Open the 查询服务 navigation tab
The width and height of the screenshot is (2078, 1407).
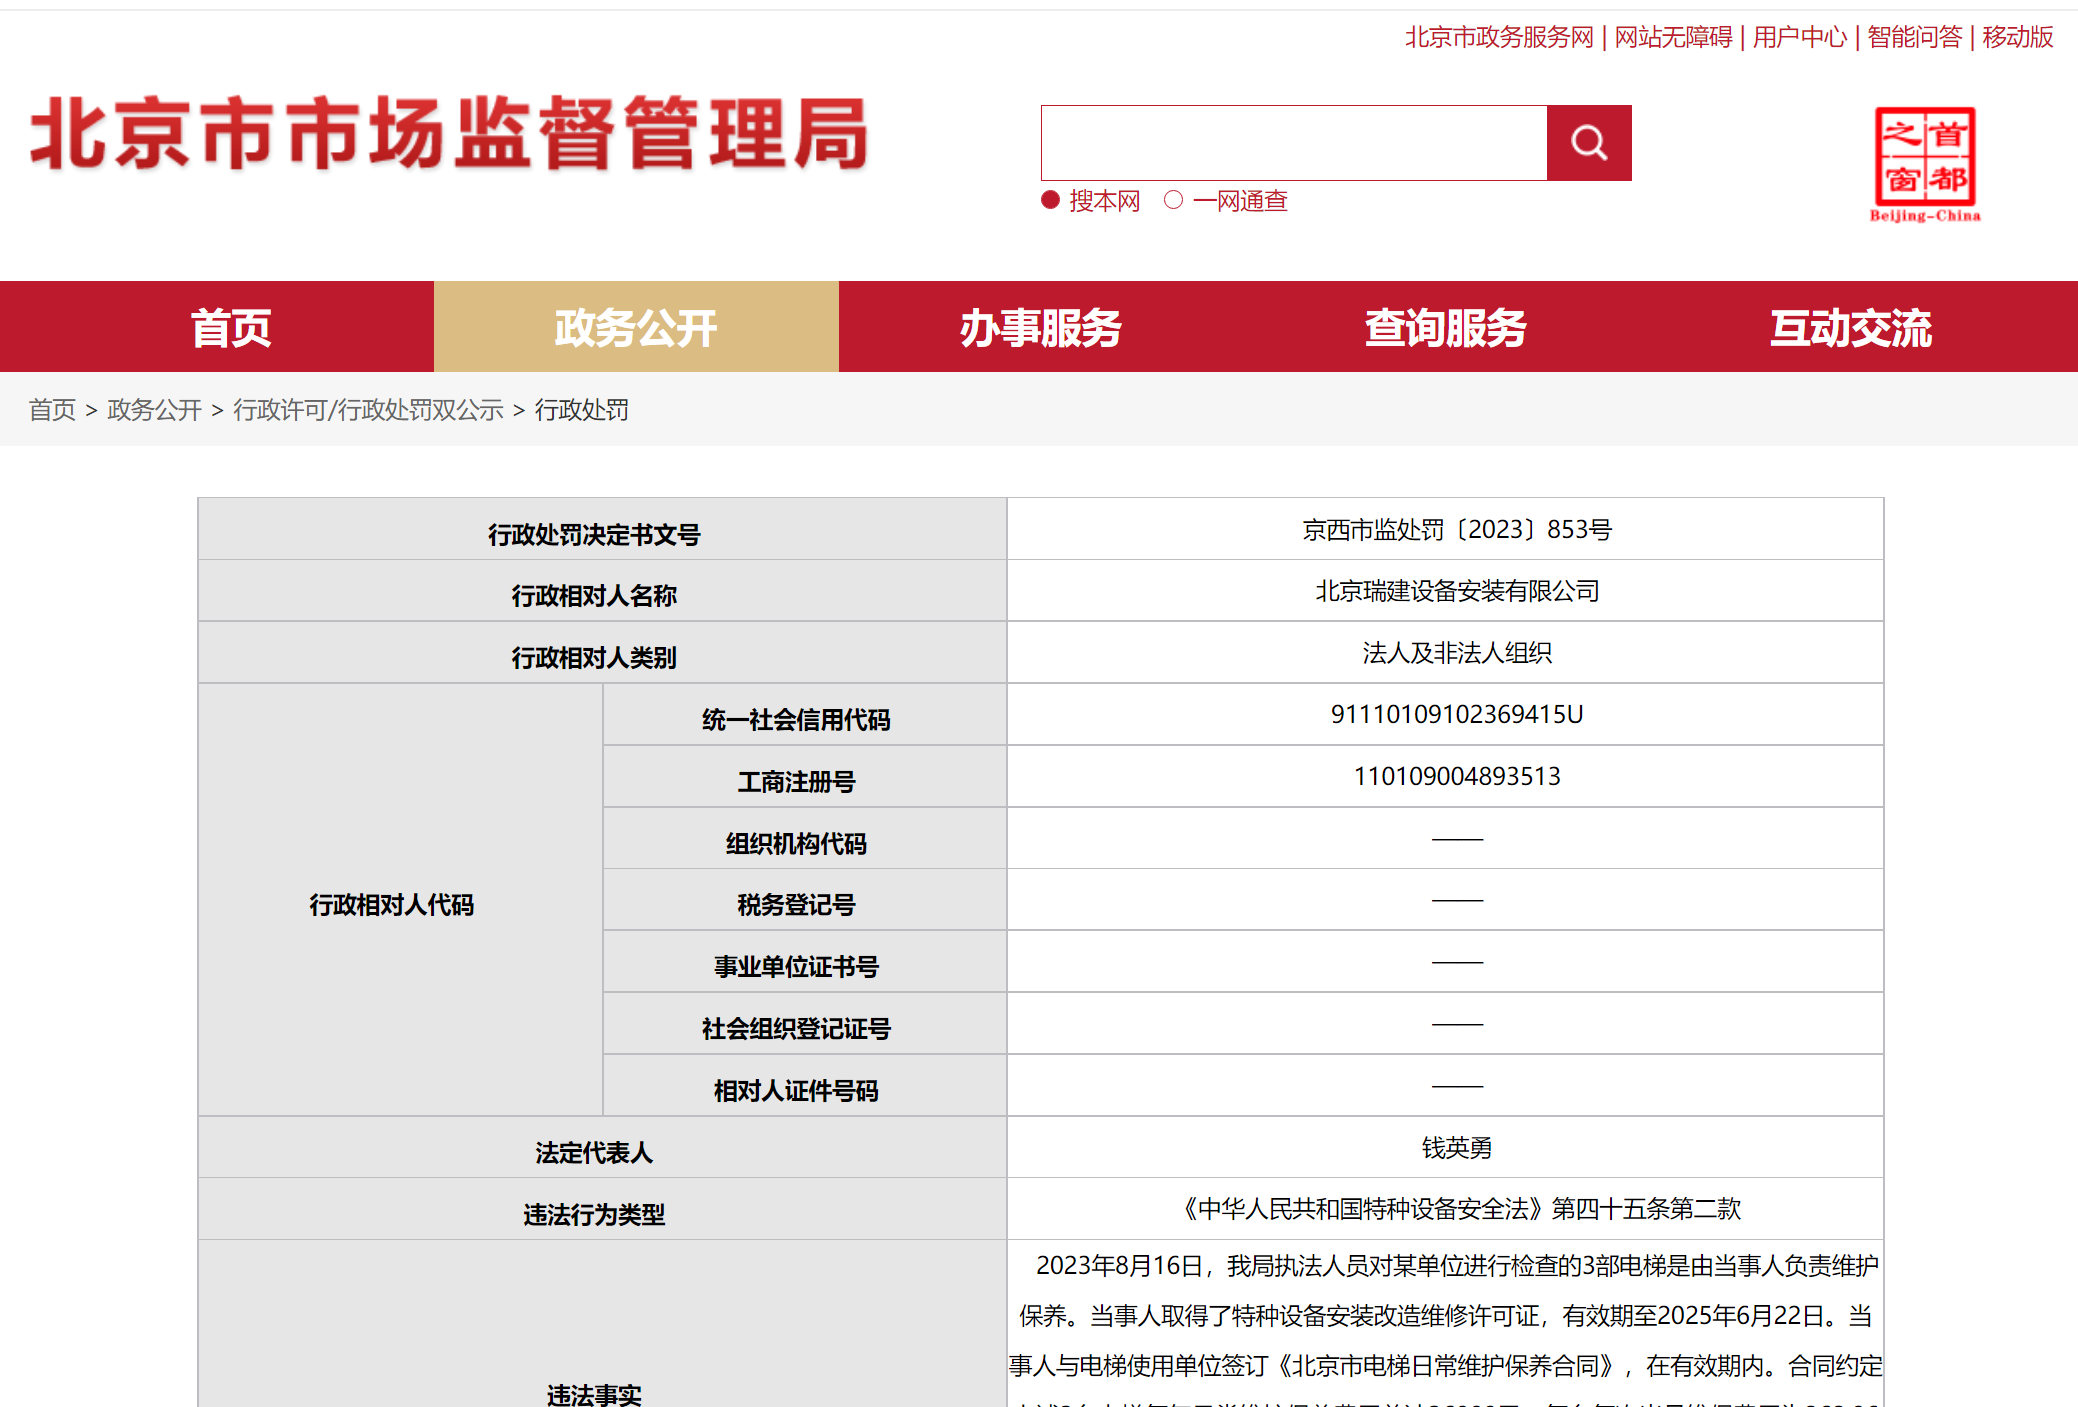tap(1446, 327)
